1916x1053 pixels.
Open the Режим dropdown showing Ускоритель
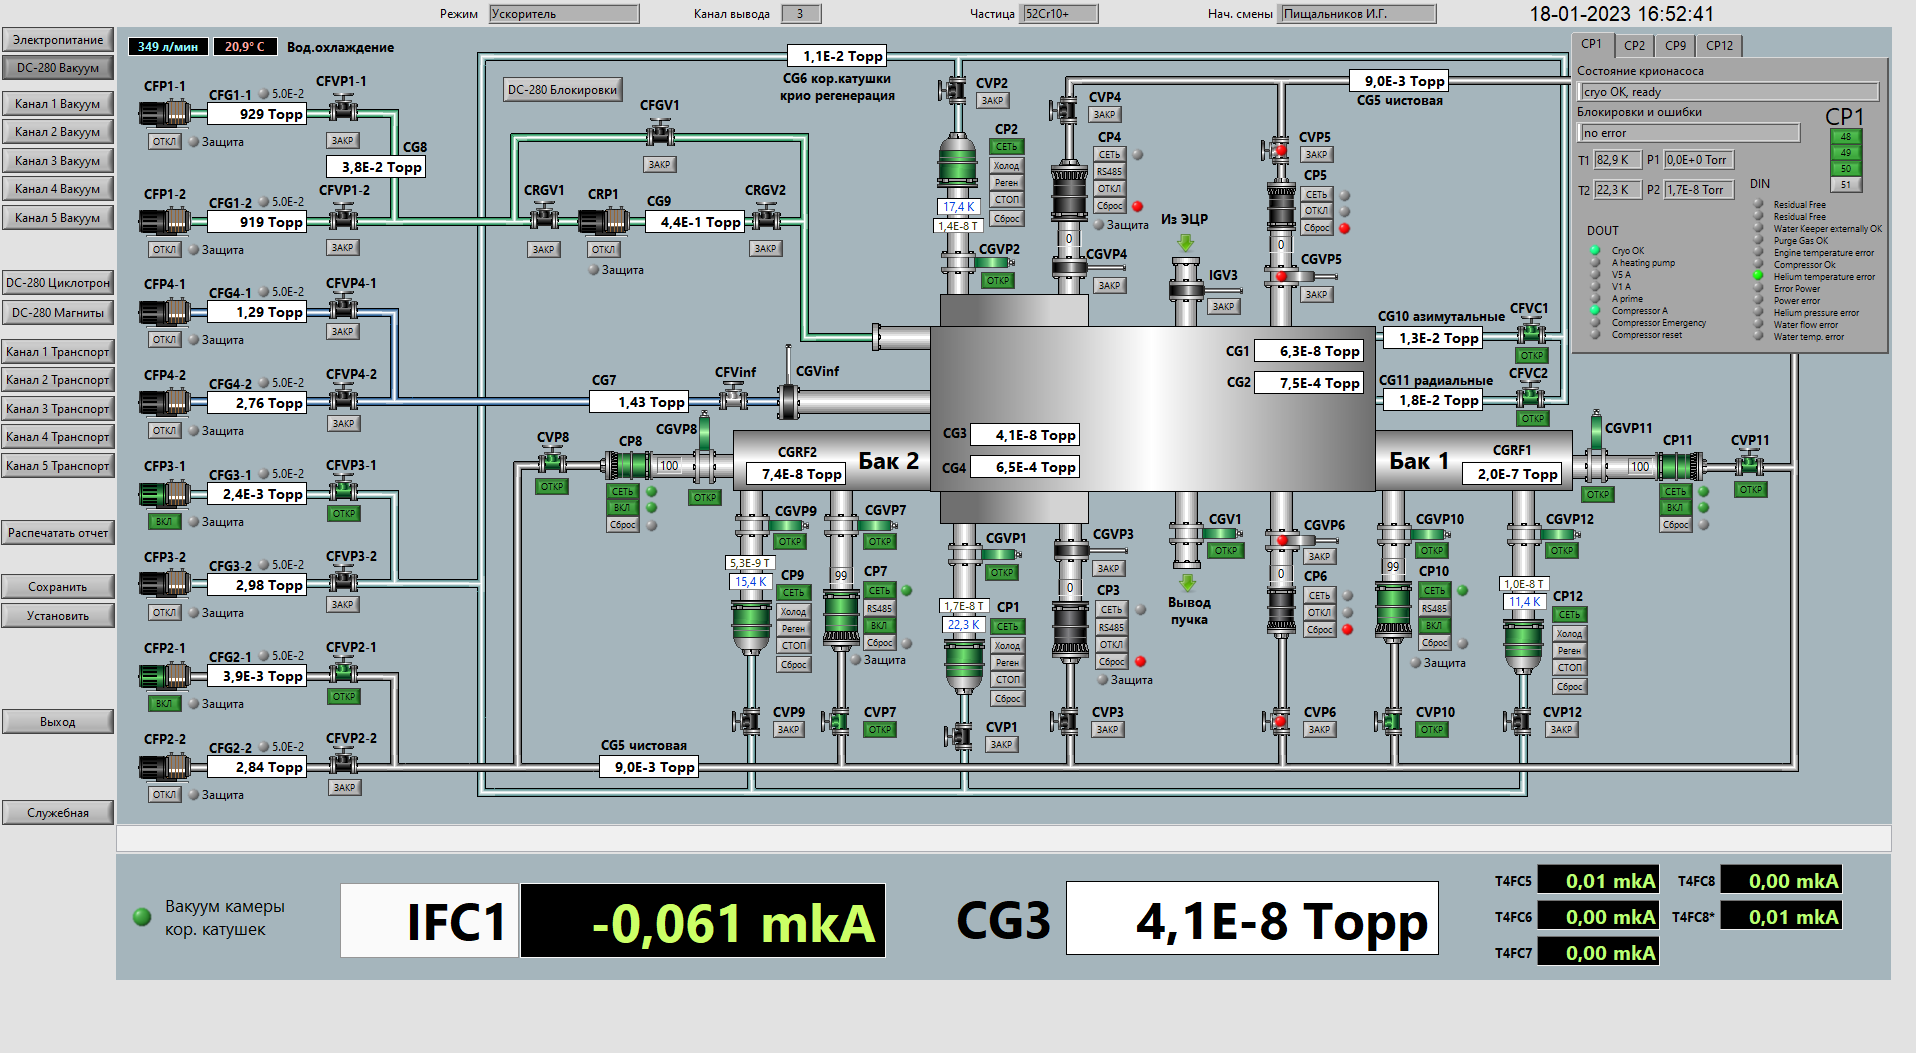point(564,14)
